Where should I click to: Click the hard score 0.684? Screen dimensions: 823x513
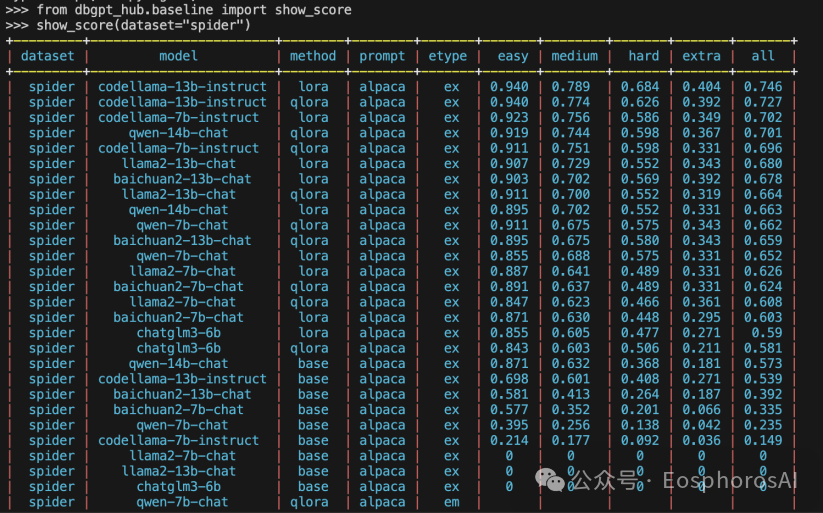[640, 86]
